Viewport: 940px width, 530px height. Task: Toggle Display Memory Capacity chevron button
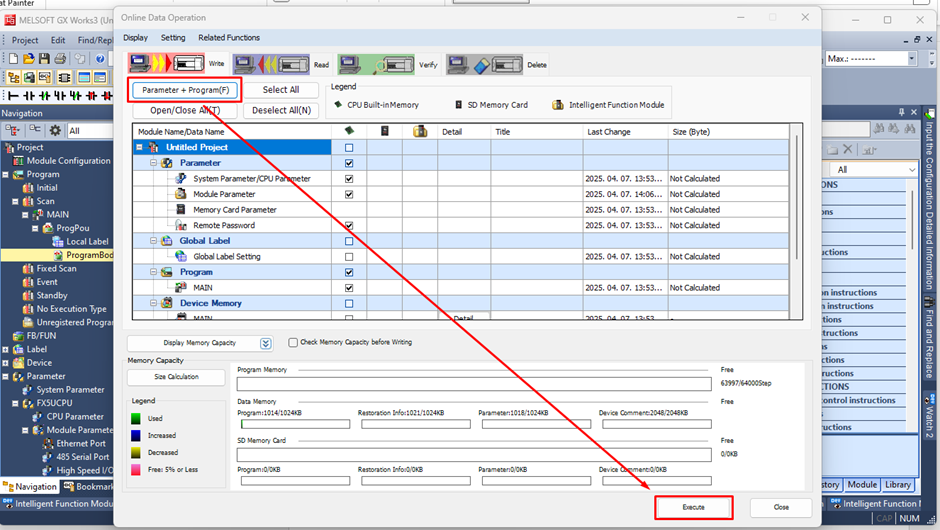[x=266, y=343]
